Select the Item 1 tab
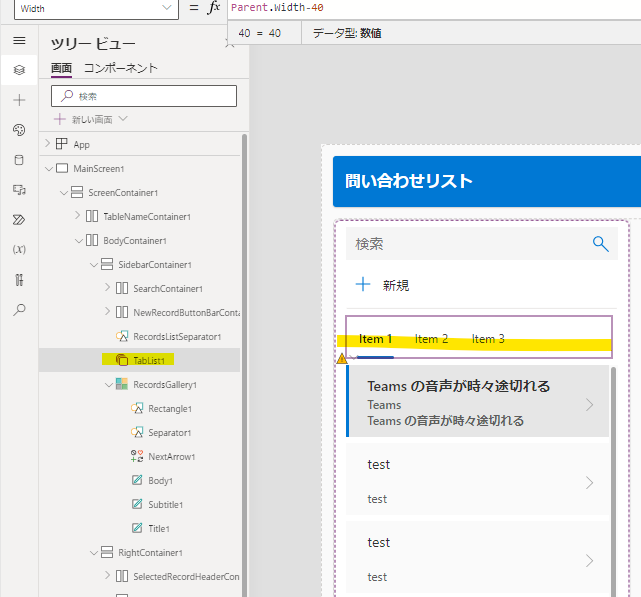This screenshot has height=597, width=641. pos(375,339)
